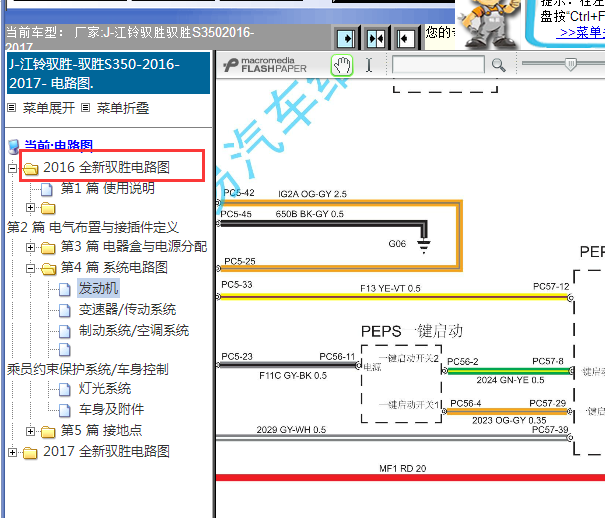This screenshot has width=605, height=518.
Task: Click the 2029 GY-WH 0.5 wire label
Action: point(291,430)
